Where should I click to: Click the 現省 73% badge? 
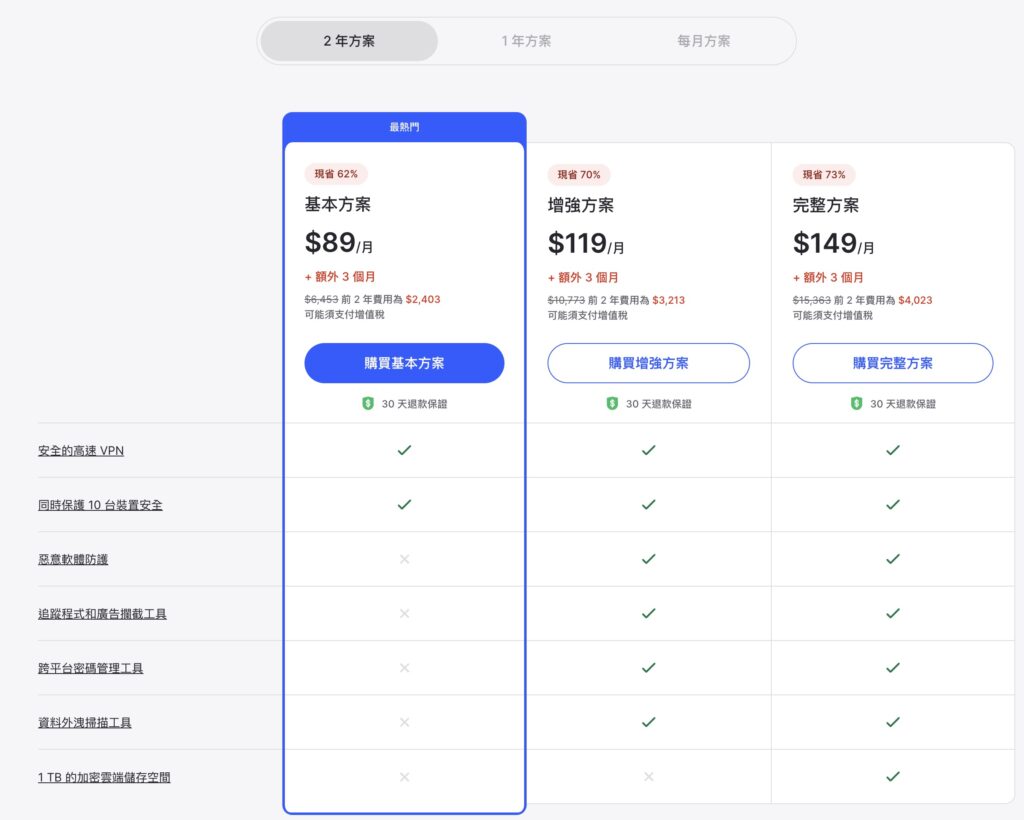824,174
